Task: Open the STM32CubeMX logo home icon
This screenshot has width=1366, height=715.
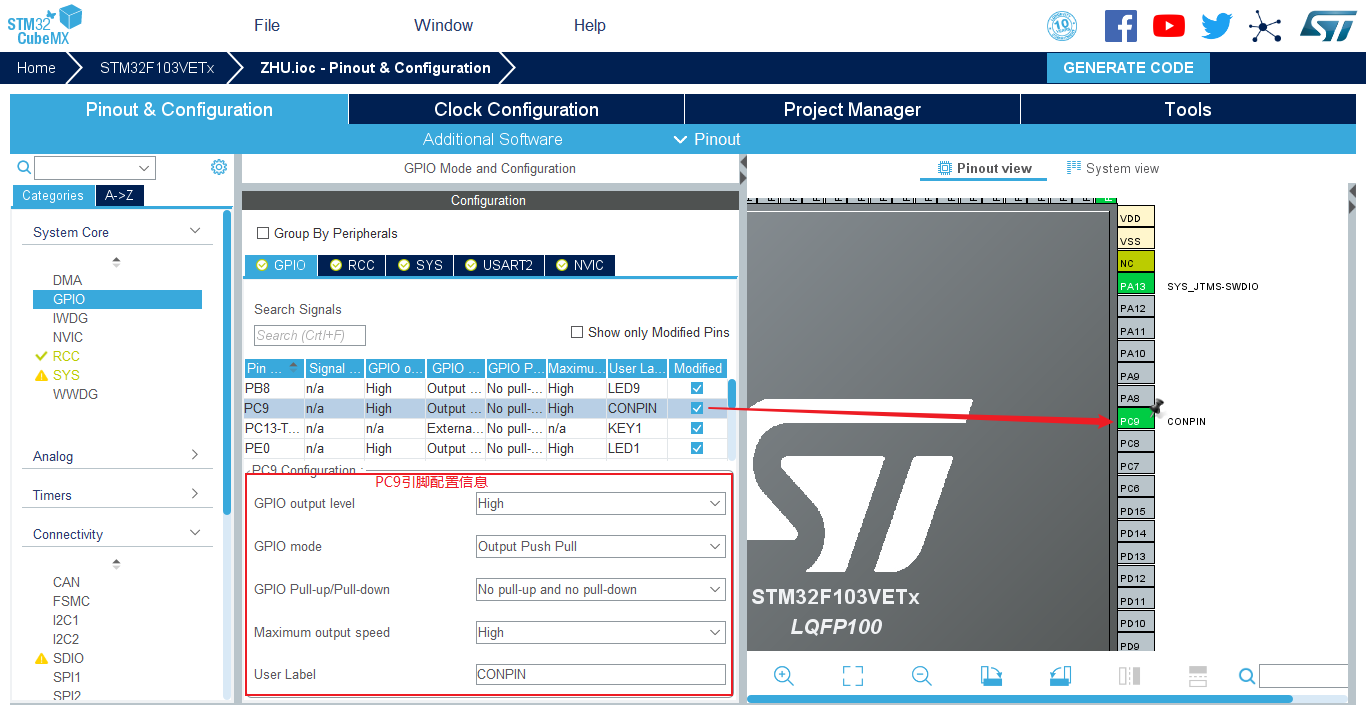Action: tap(45, 24)
